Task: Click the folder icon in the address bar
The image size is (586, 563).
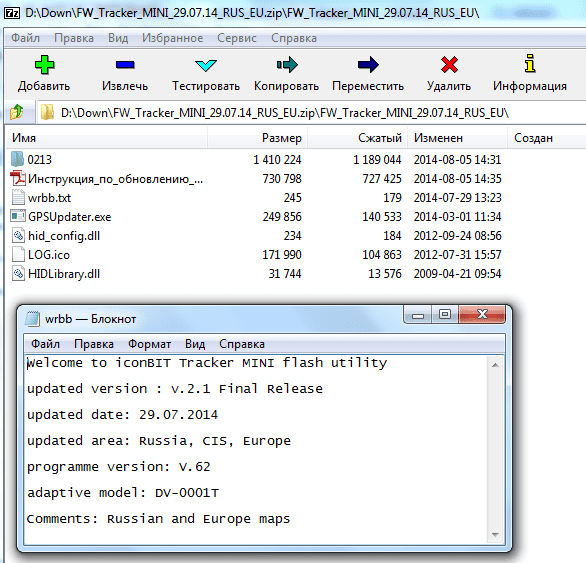Action: [x=47, y=112]
